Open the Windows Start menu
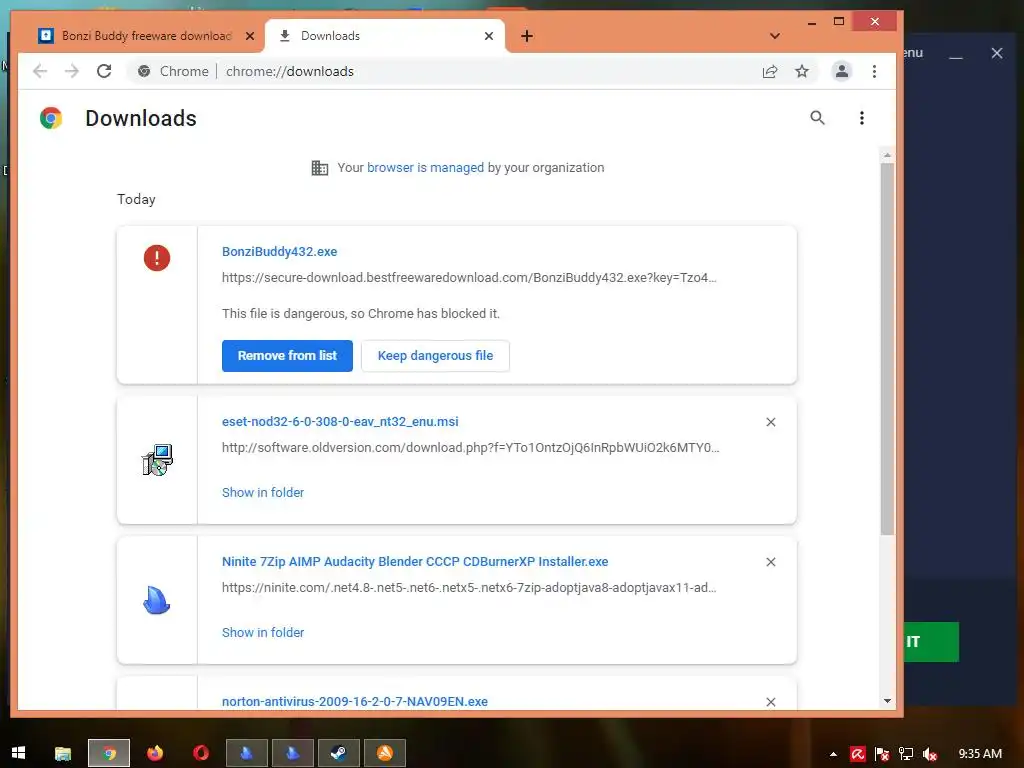Viewport: 1024px width, 768px height. (x=18, y=753)
